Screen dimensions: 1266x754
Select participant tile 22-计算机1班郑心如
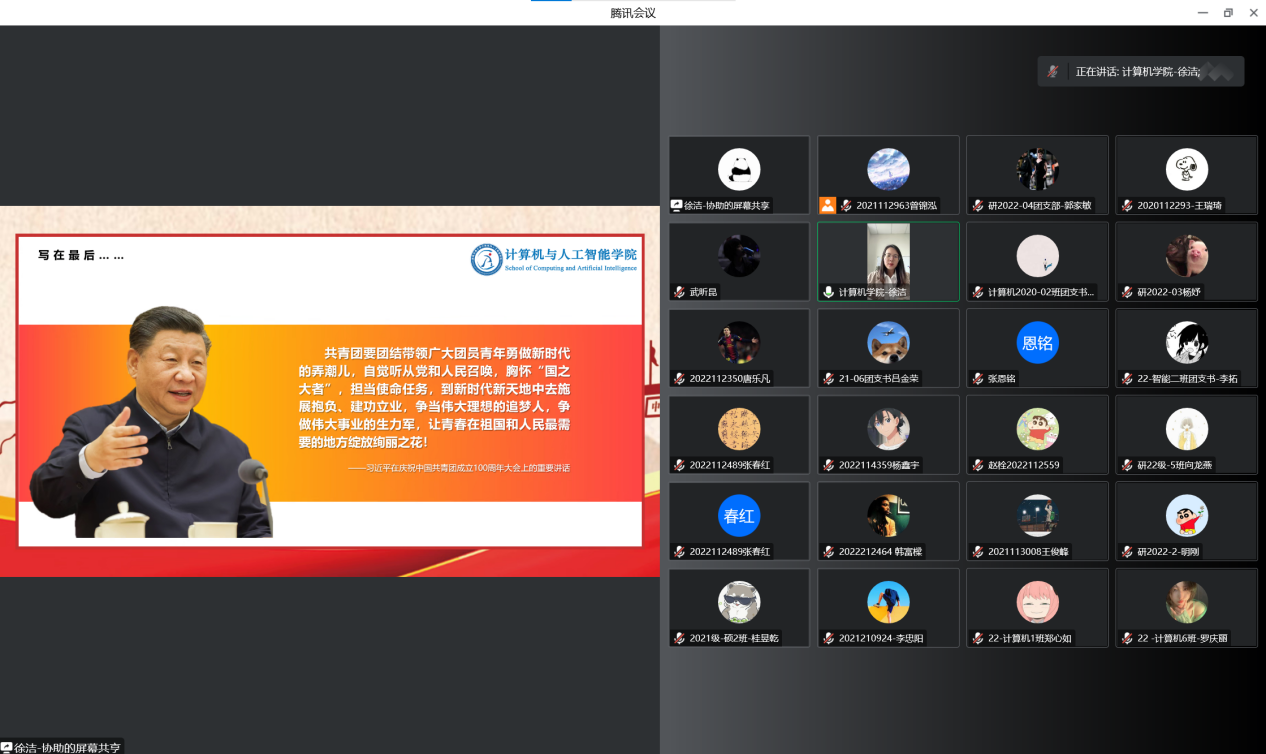[x=1037, y=608]
